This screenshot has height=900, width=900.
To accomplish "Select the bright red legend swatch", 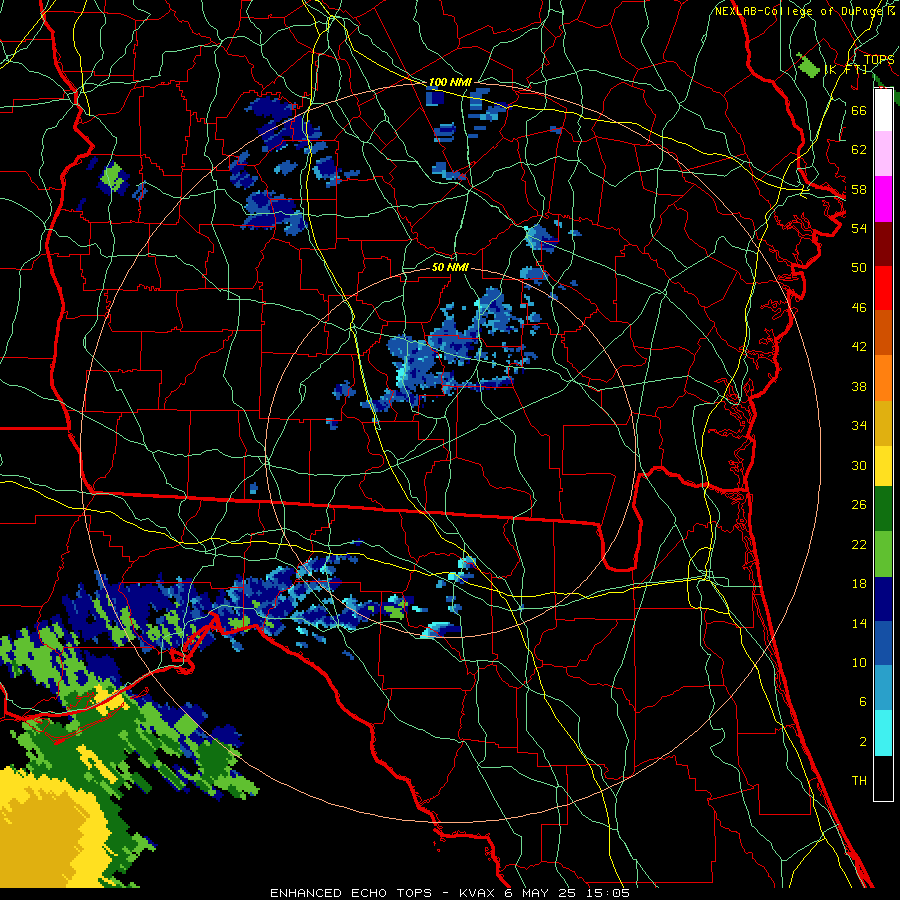I will point(883,288).
